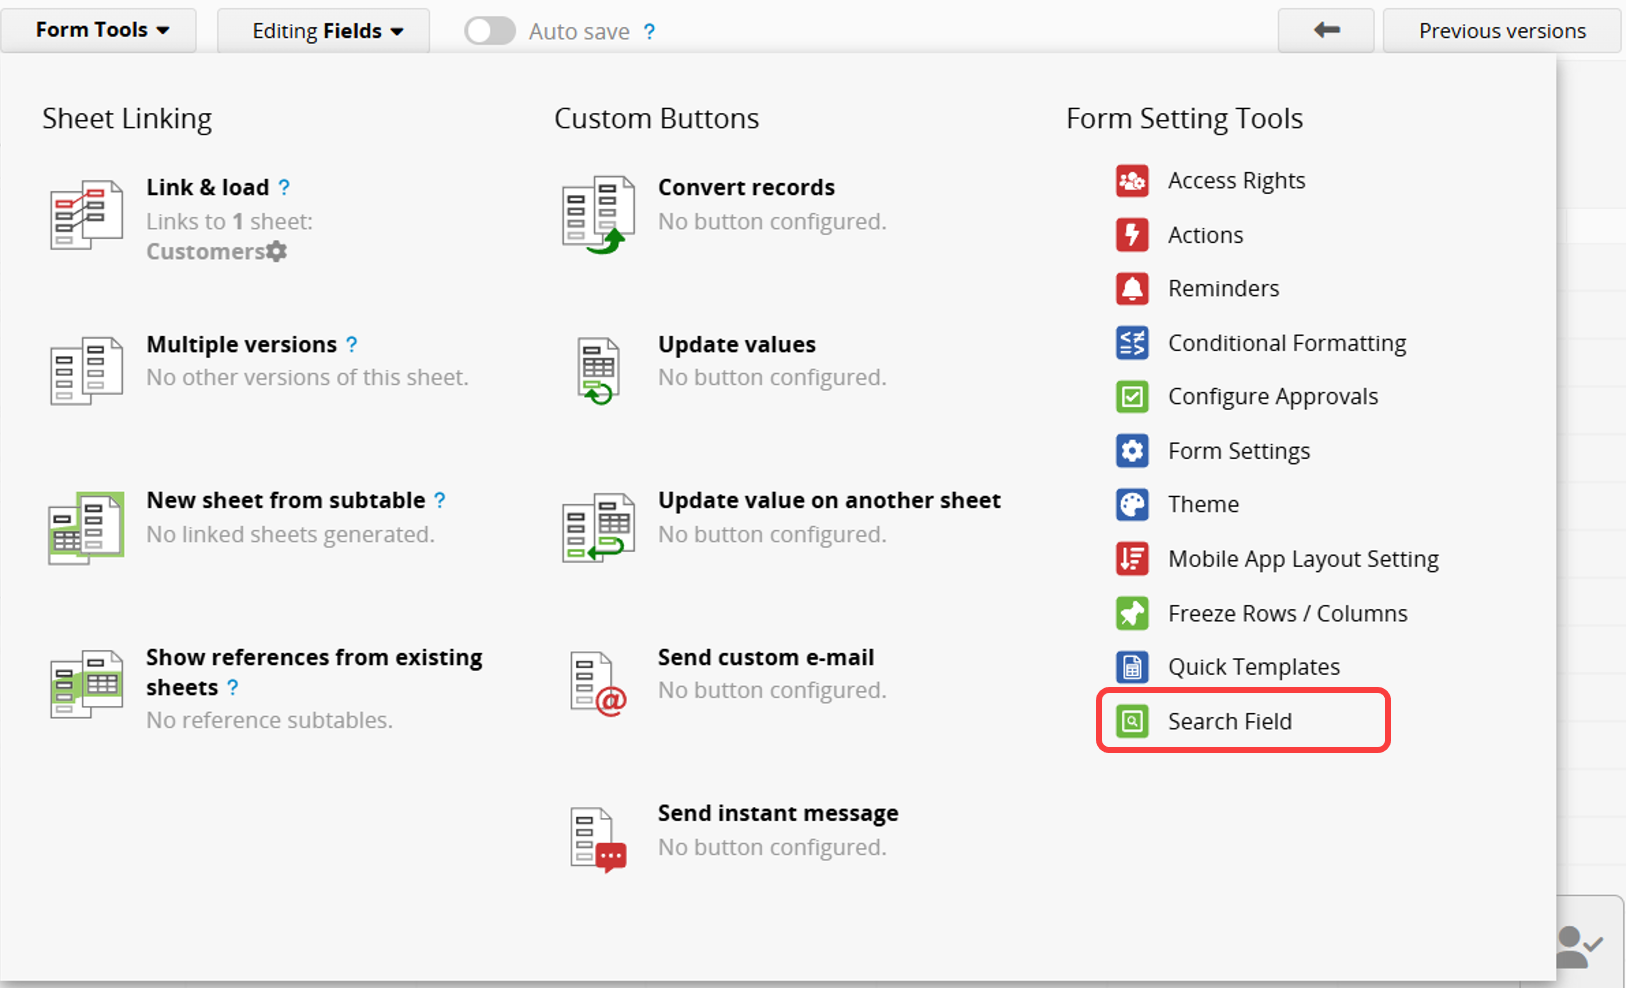The width and height of the screenshot is (1626, 988).
Task: Open the Search Field setting
Action: (x=1229, y=721)
